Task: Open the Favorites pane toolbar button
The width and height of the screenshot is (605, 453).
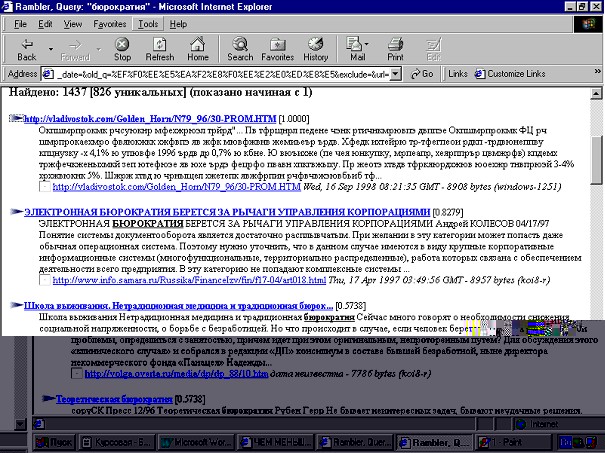Action: 277,49
